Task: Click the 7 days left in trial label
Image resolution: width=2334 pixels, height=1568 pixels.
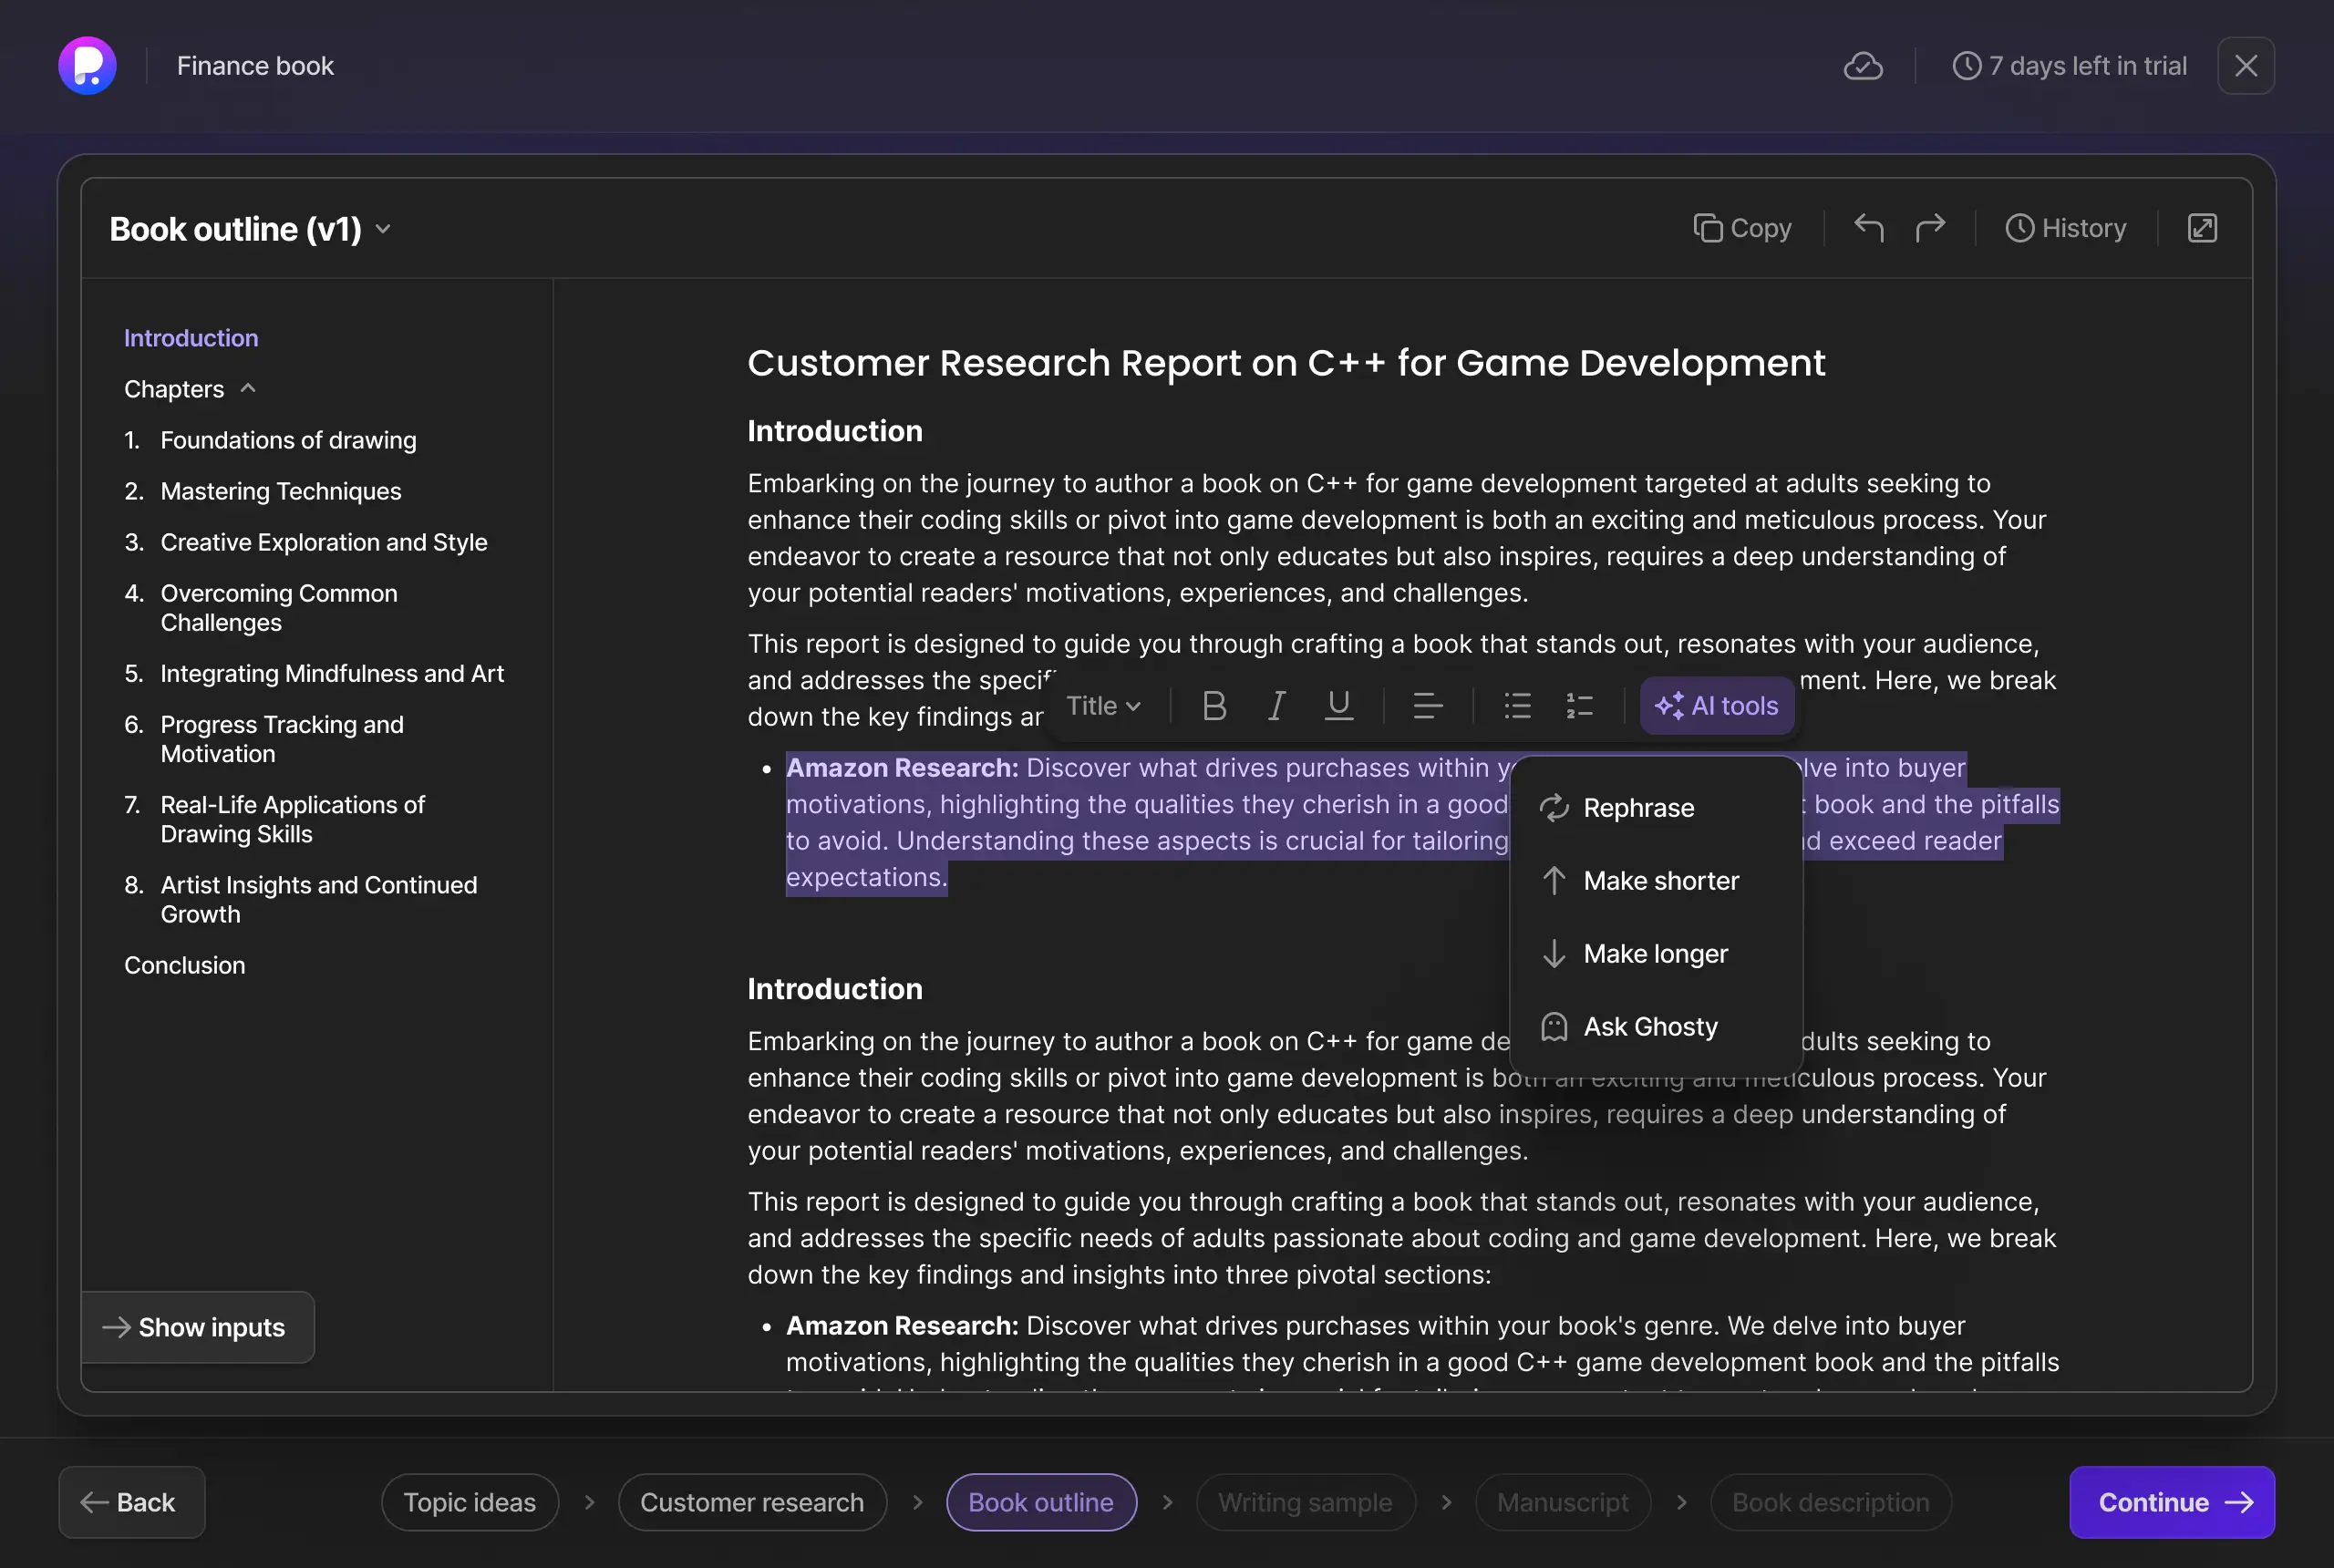Action: [x=2088, y=66]
